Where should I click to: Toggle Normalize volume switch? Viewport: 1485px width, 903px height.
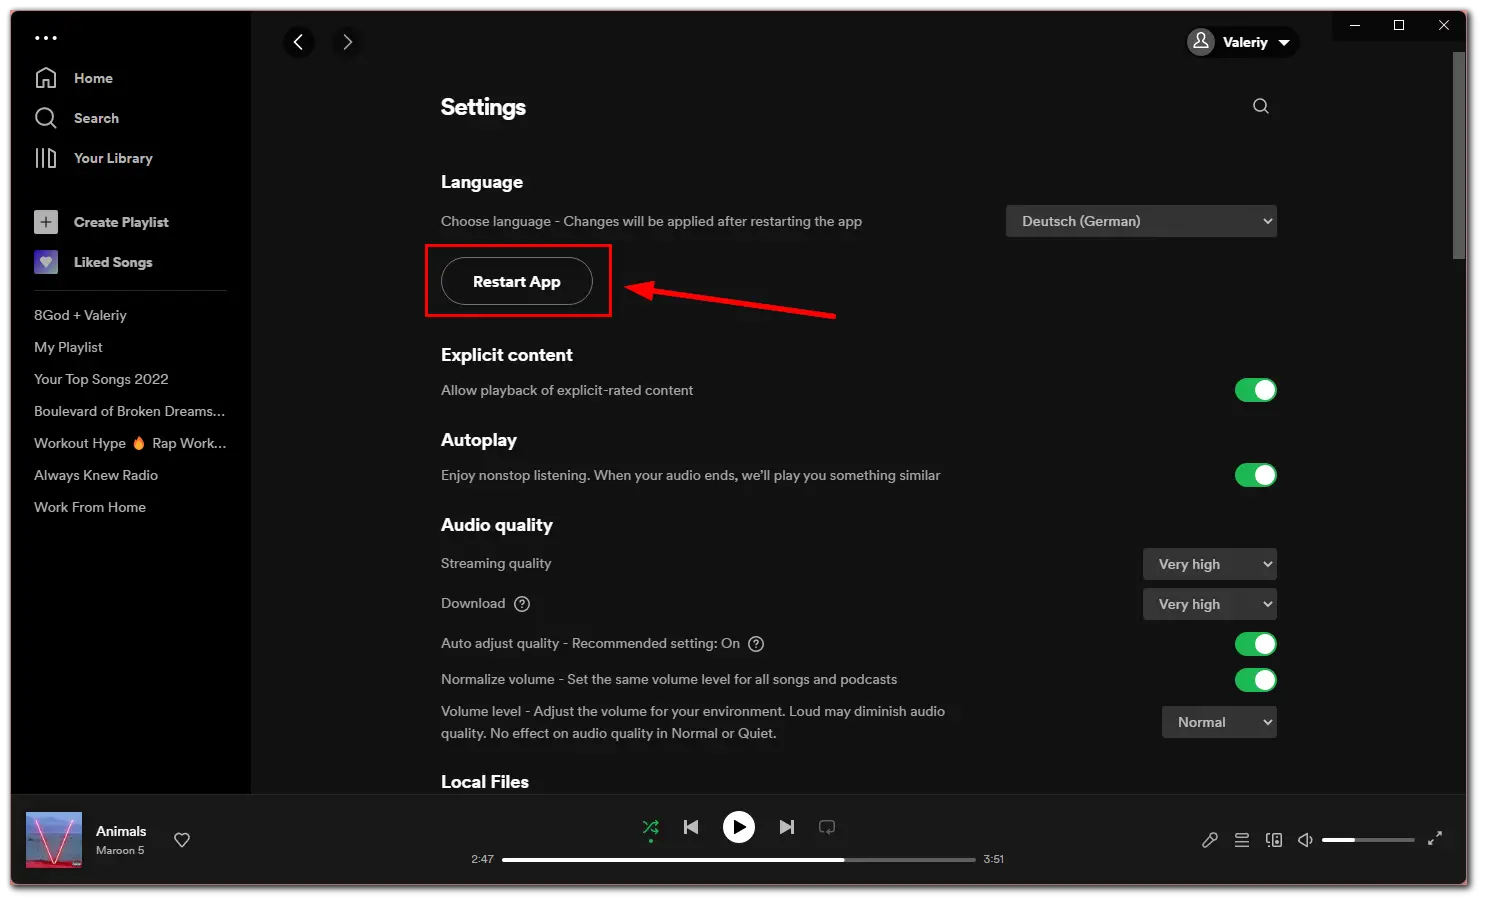pyautogui.click(x=1255, y=680)
